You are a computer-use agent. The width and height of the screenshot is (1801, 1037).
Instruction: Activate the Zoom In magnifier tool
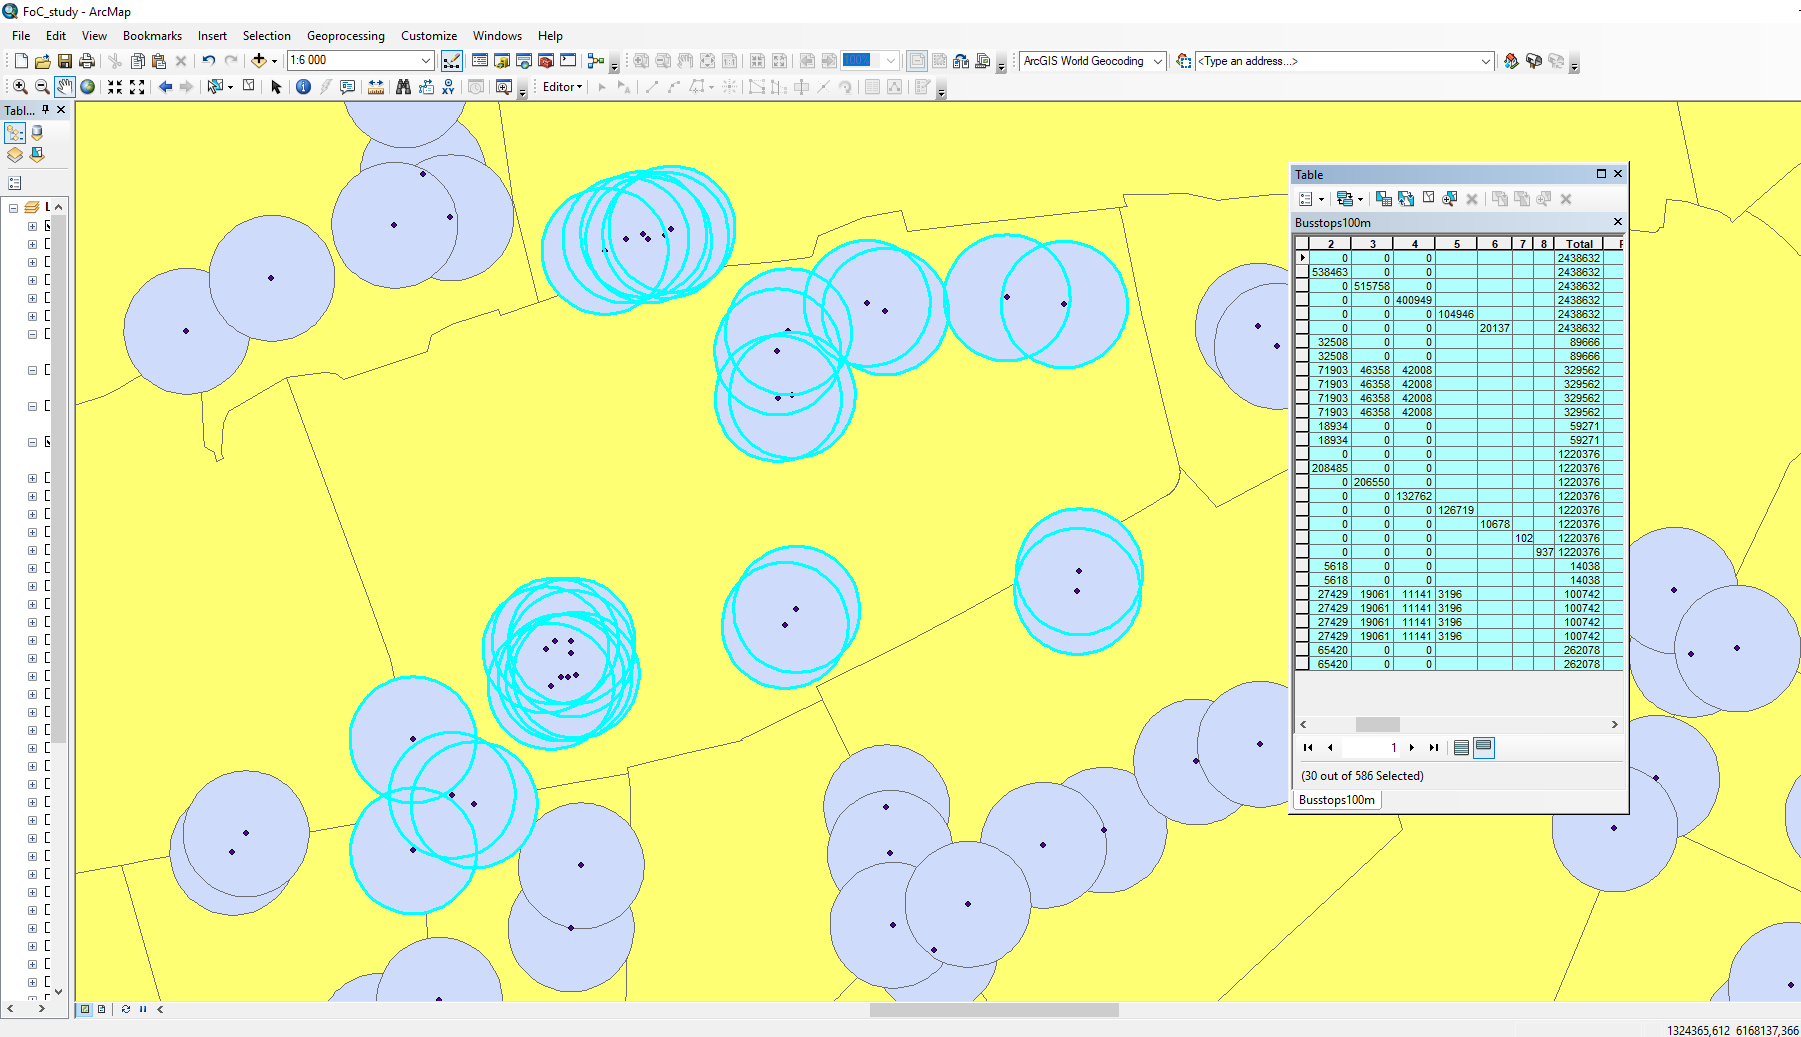click(x=20, y=87)
